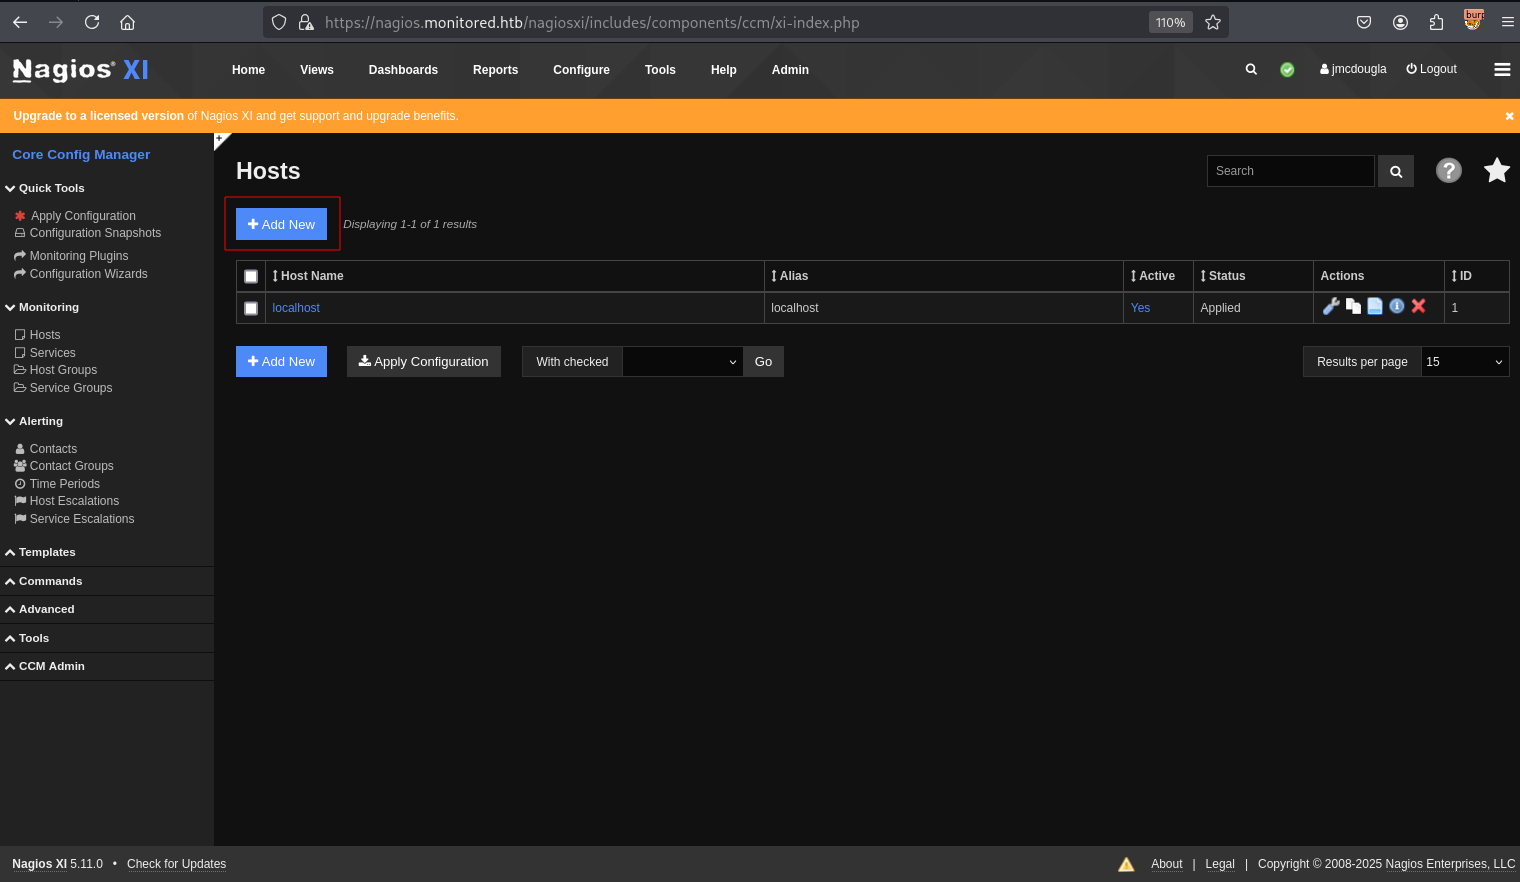The width and height of the screenshot is (1520, 882).
Task: Dismiss the orange upgrade banner
Action: tap(1509, 116)
